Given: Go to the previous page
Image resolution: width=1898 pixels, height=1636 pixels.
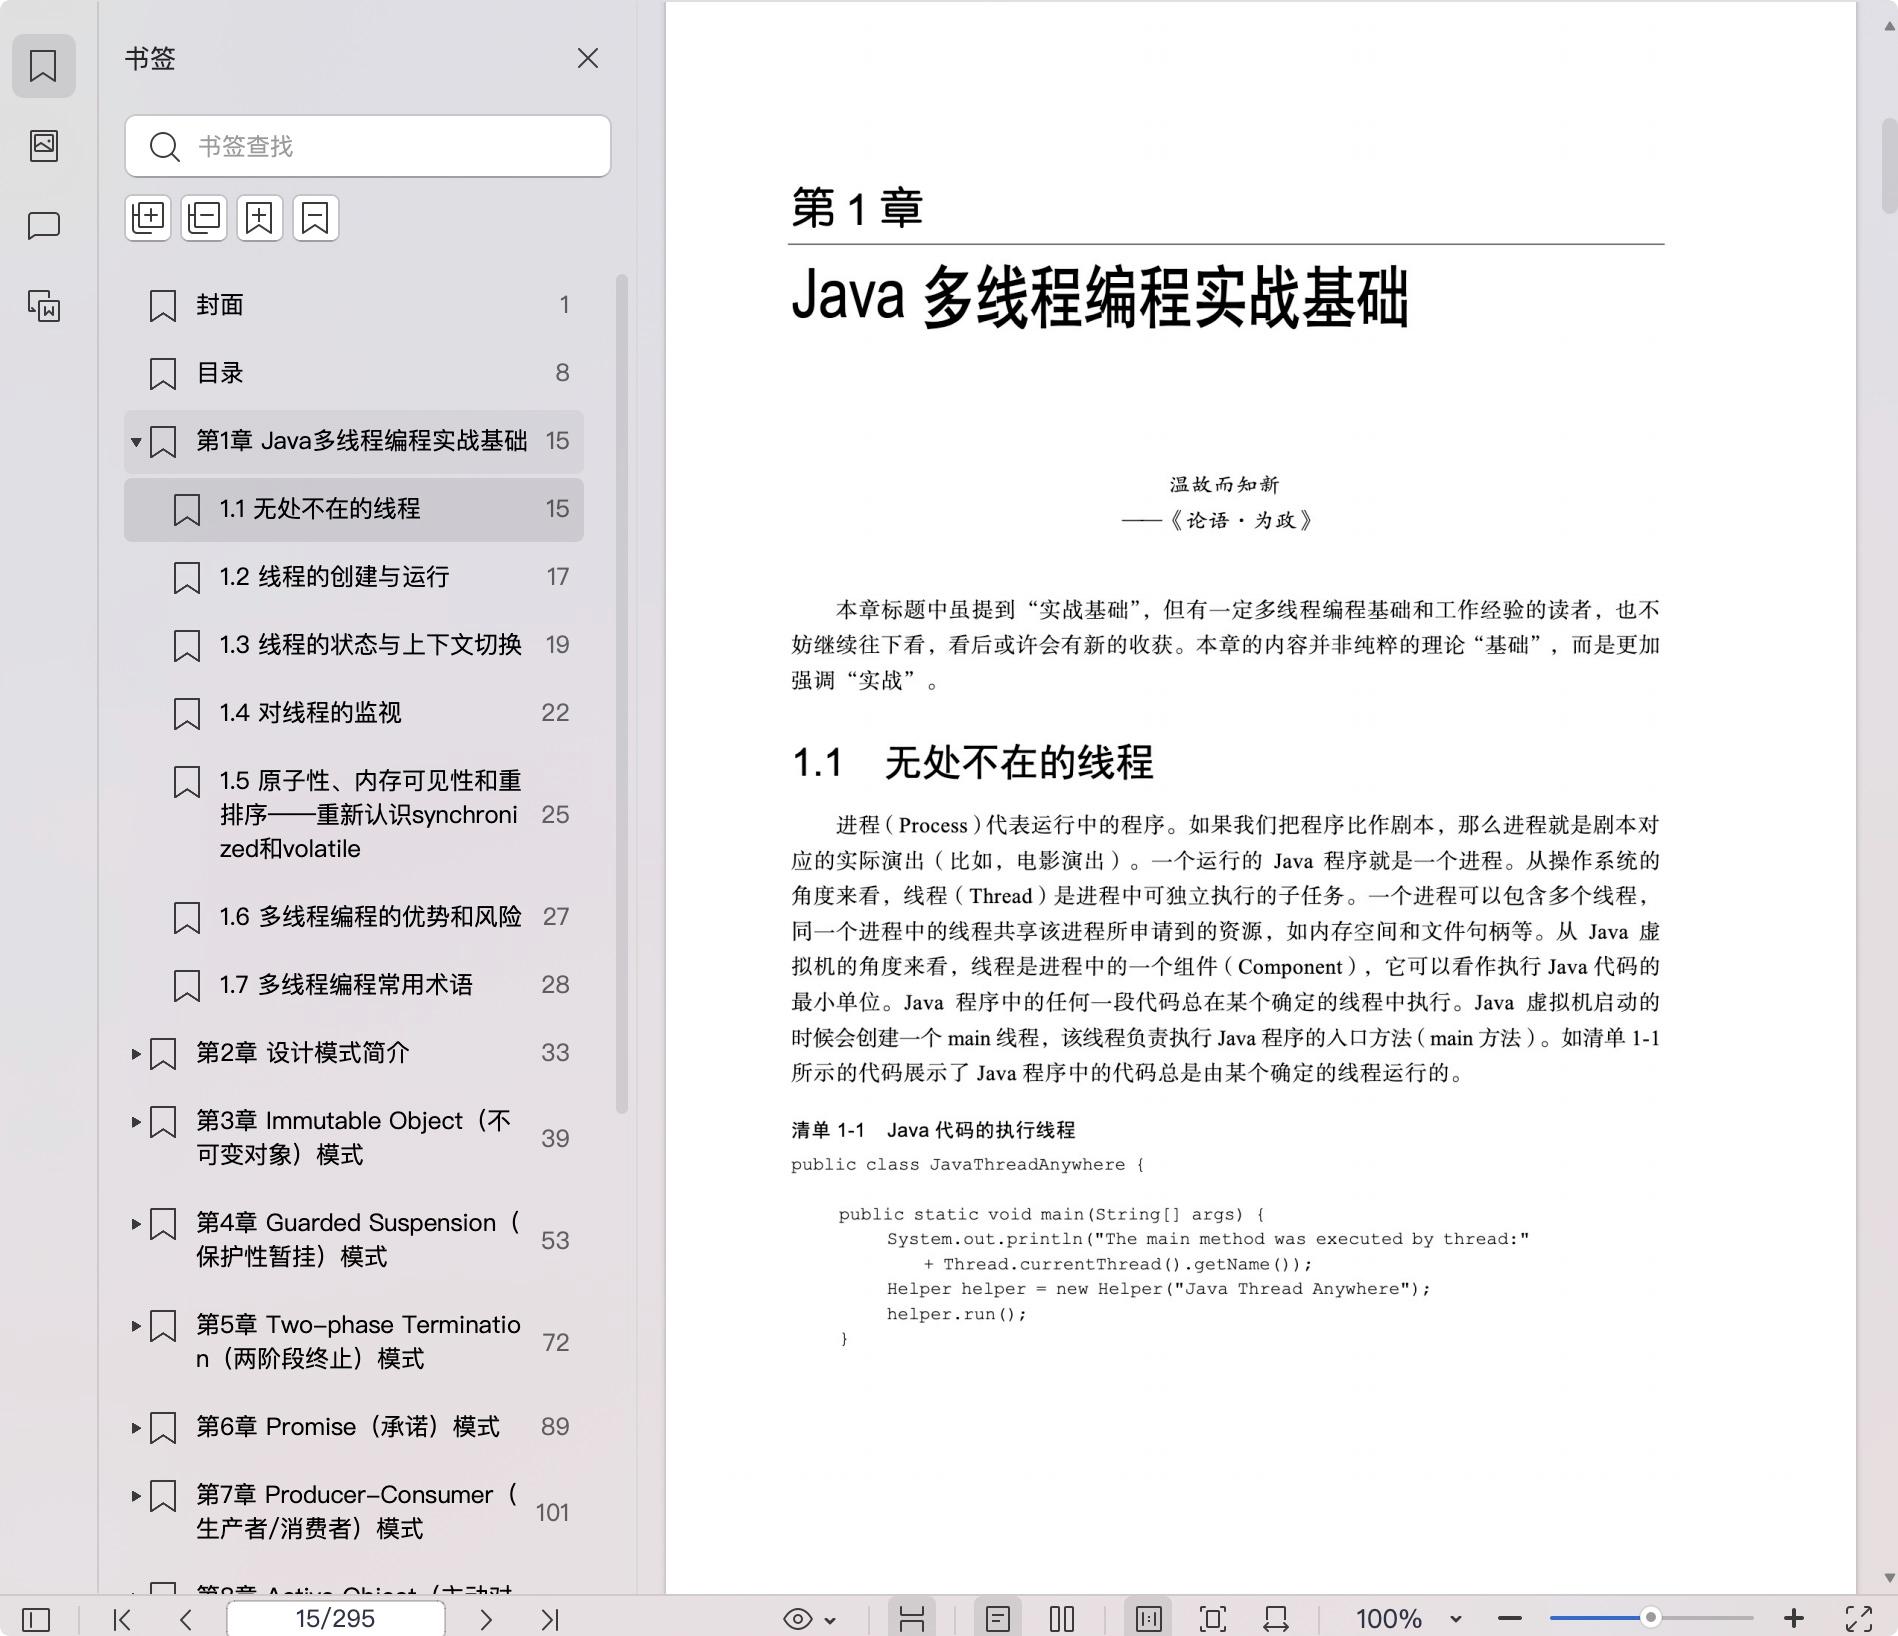Looking at the screenshot, I should click(186, 1619).
